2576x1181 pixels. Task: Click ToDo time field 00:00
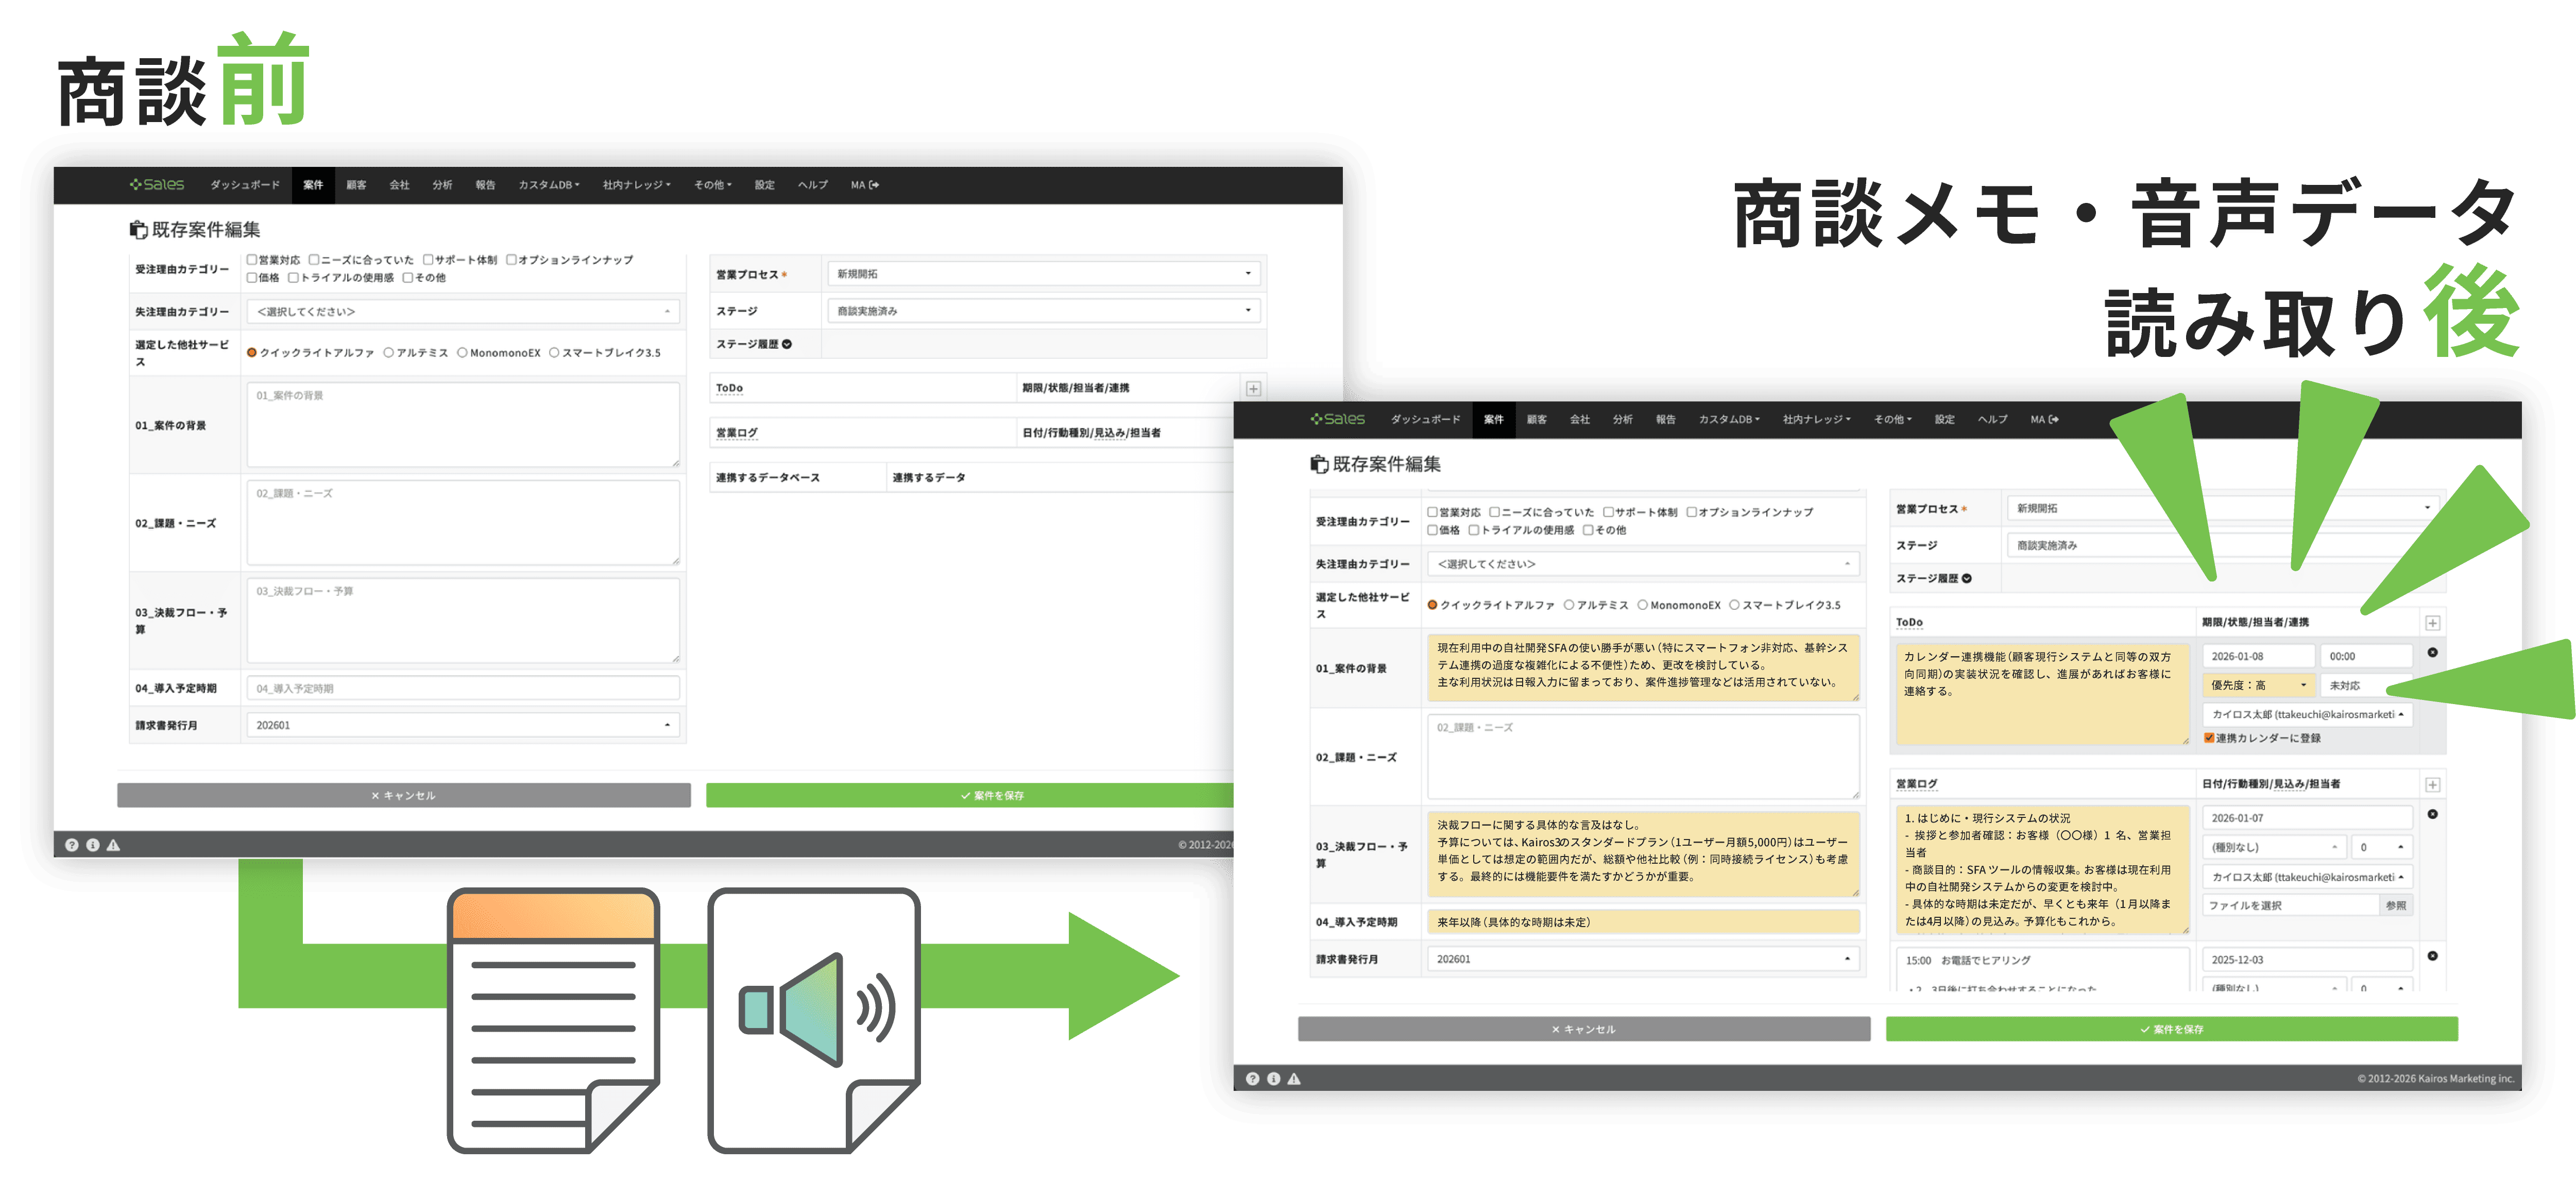pyautogui.click(x=2366, y=656)
